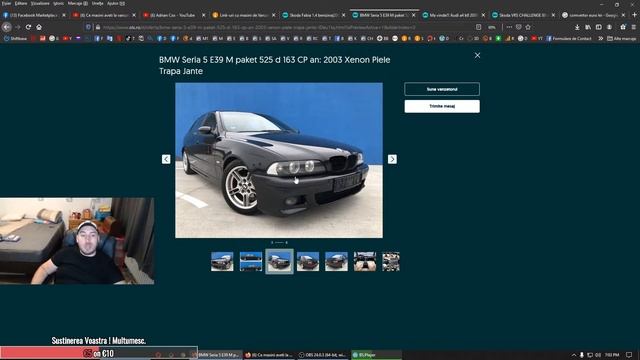Reload the current page
Viewport: 640px width, 360px height.
pos(28,27)
